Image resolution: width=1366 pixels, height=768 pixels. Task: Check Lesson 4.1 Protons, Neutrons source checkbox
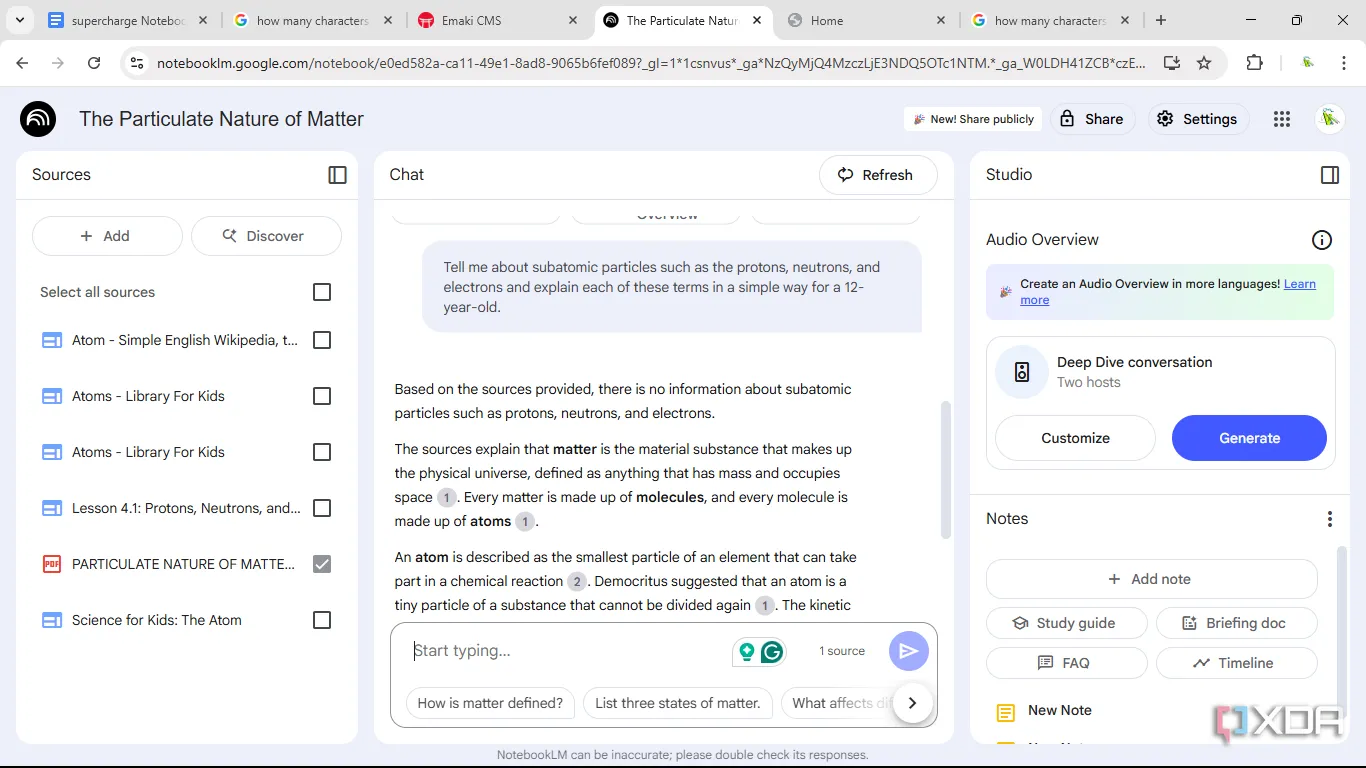(322, 508)
